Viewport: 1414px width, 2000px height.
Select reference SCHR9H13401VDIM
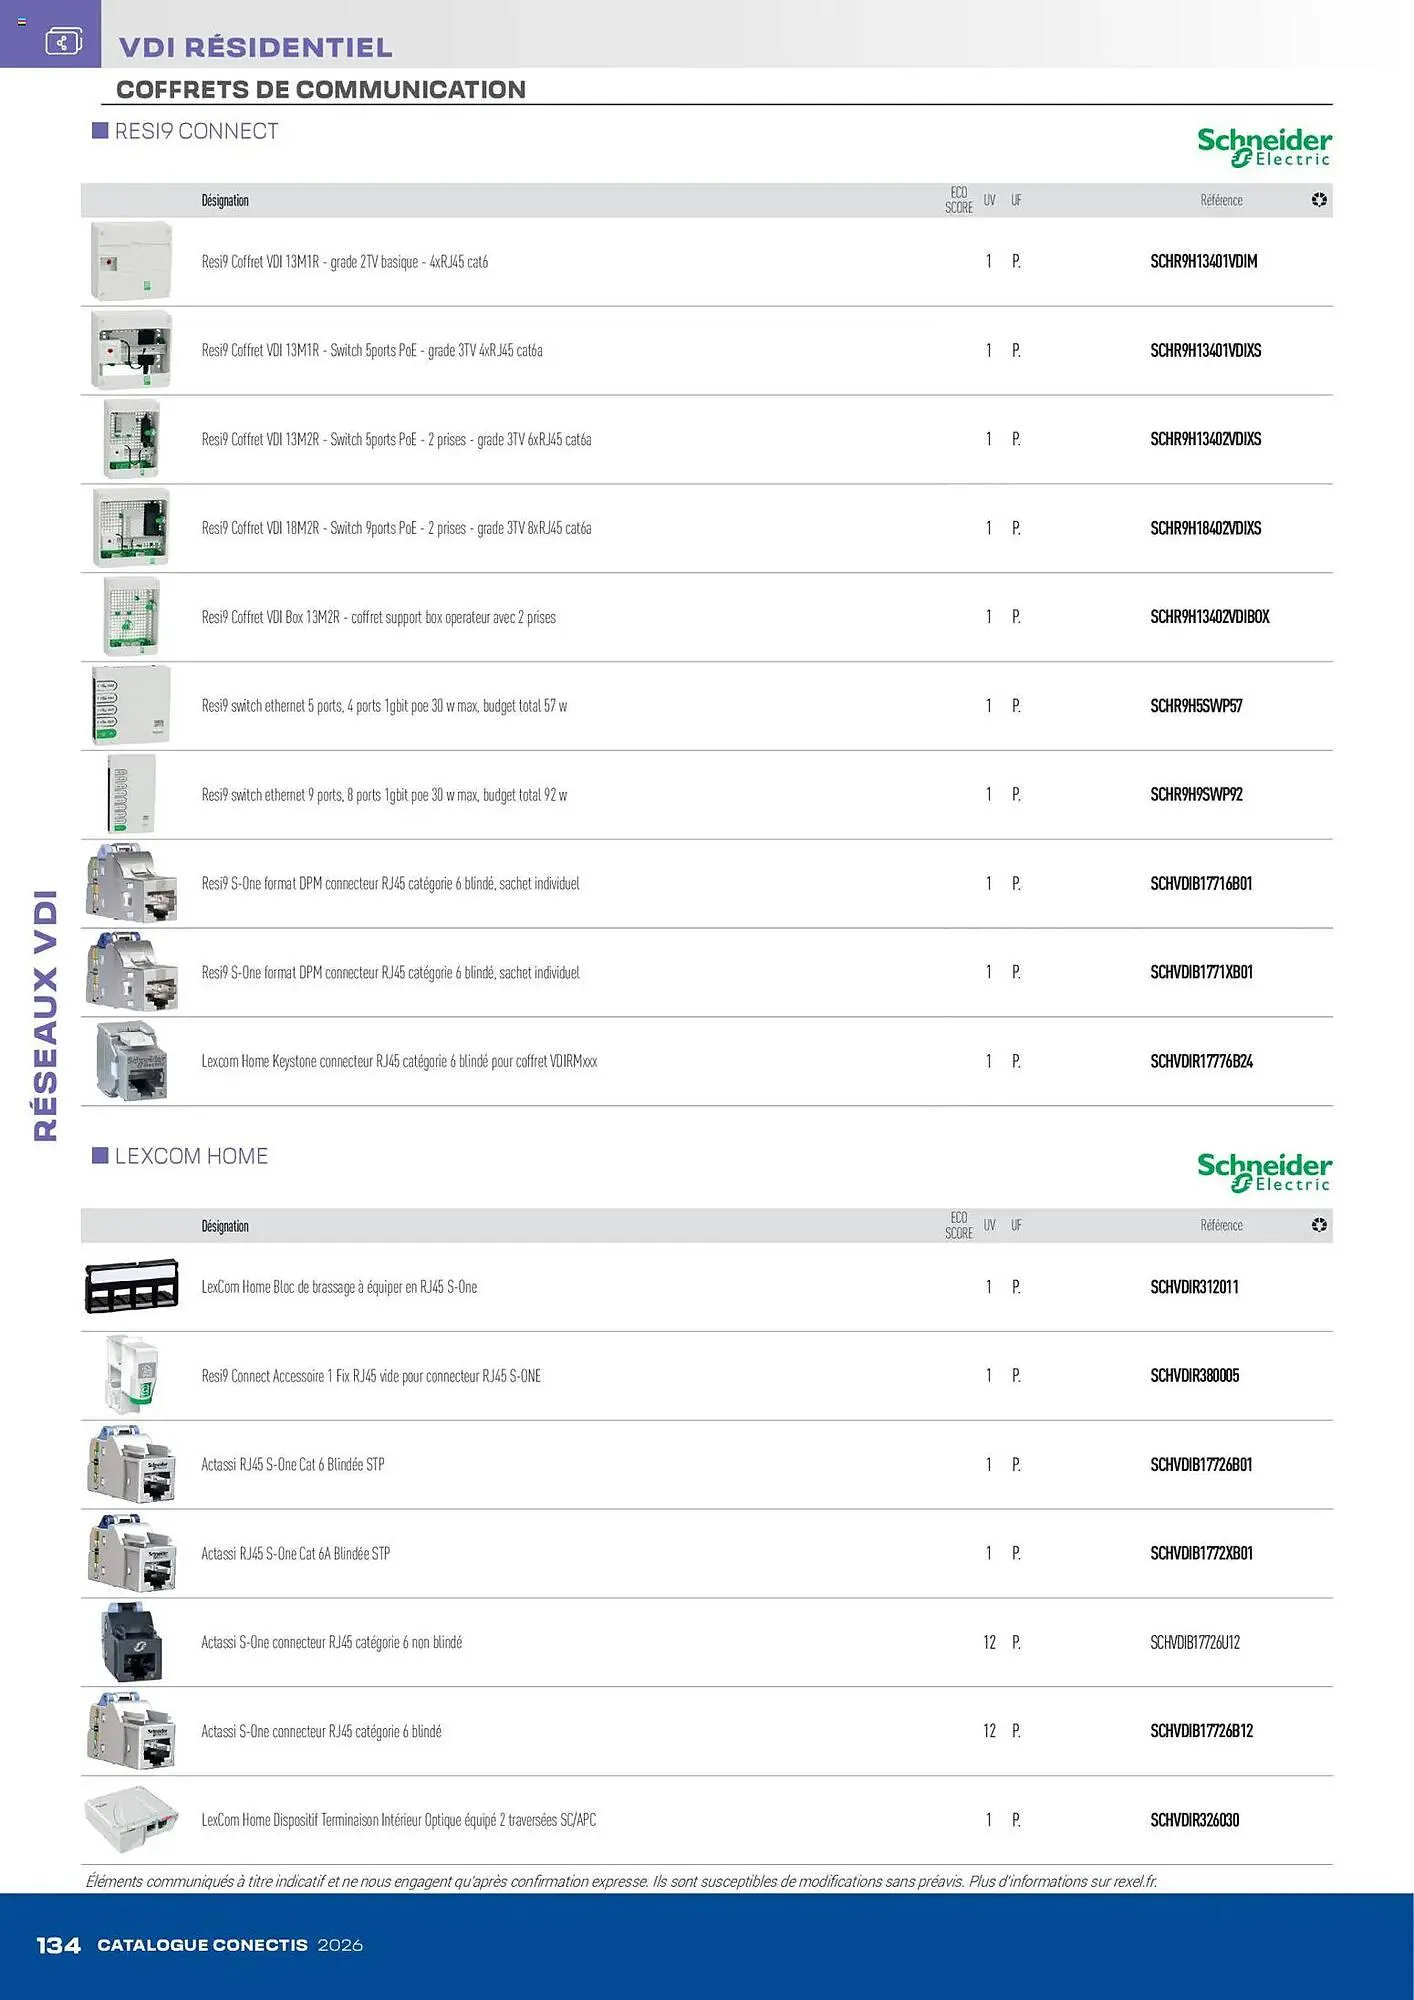(1204, 262)
